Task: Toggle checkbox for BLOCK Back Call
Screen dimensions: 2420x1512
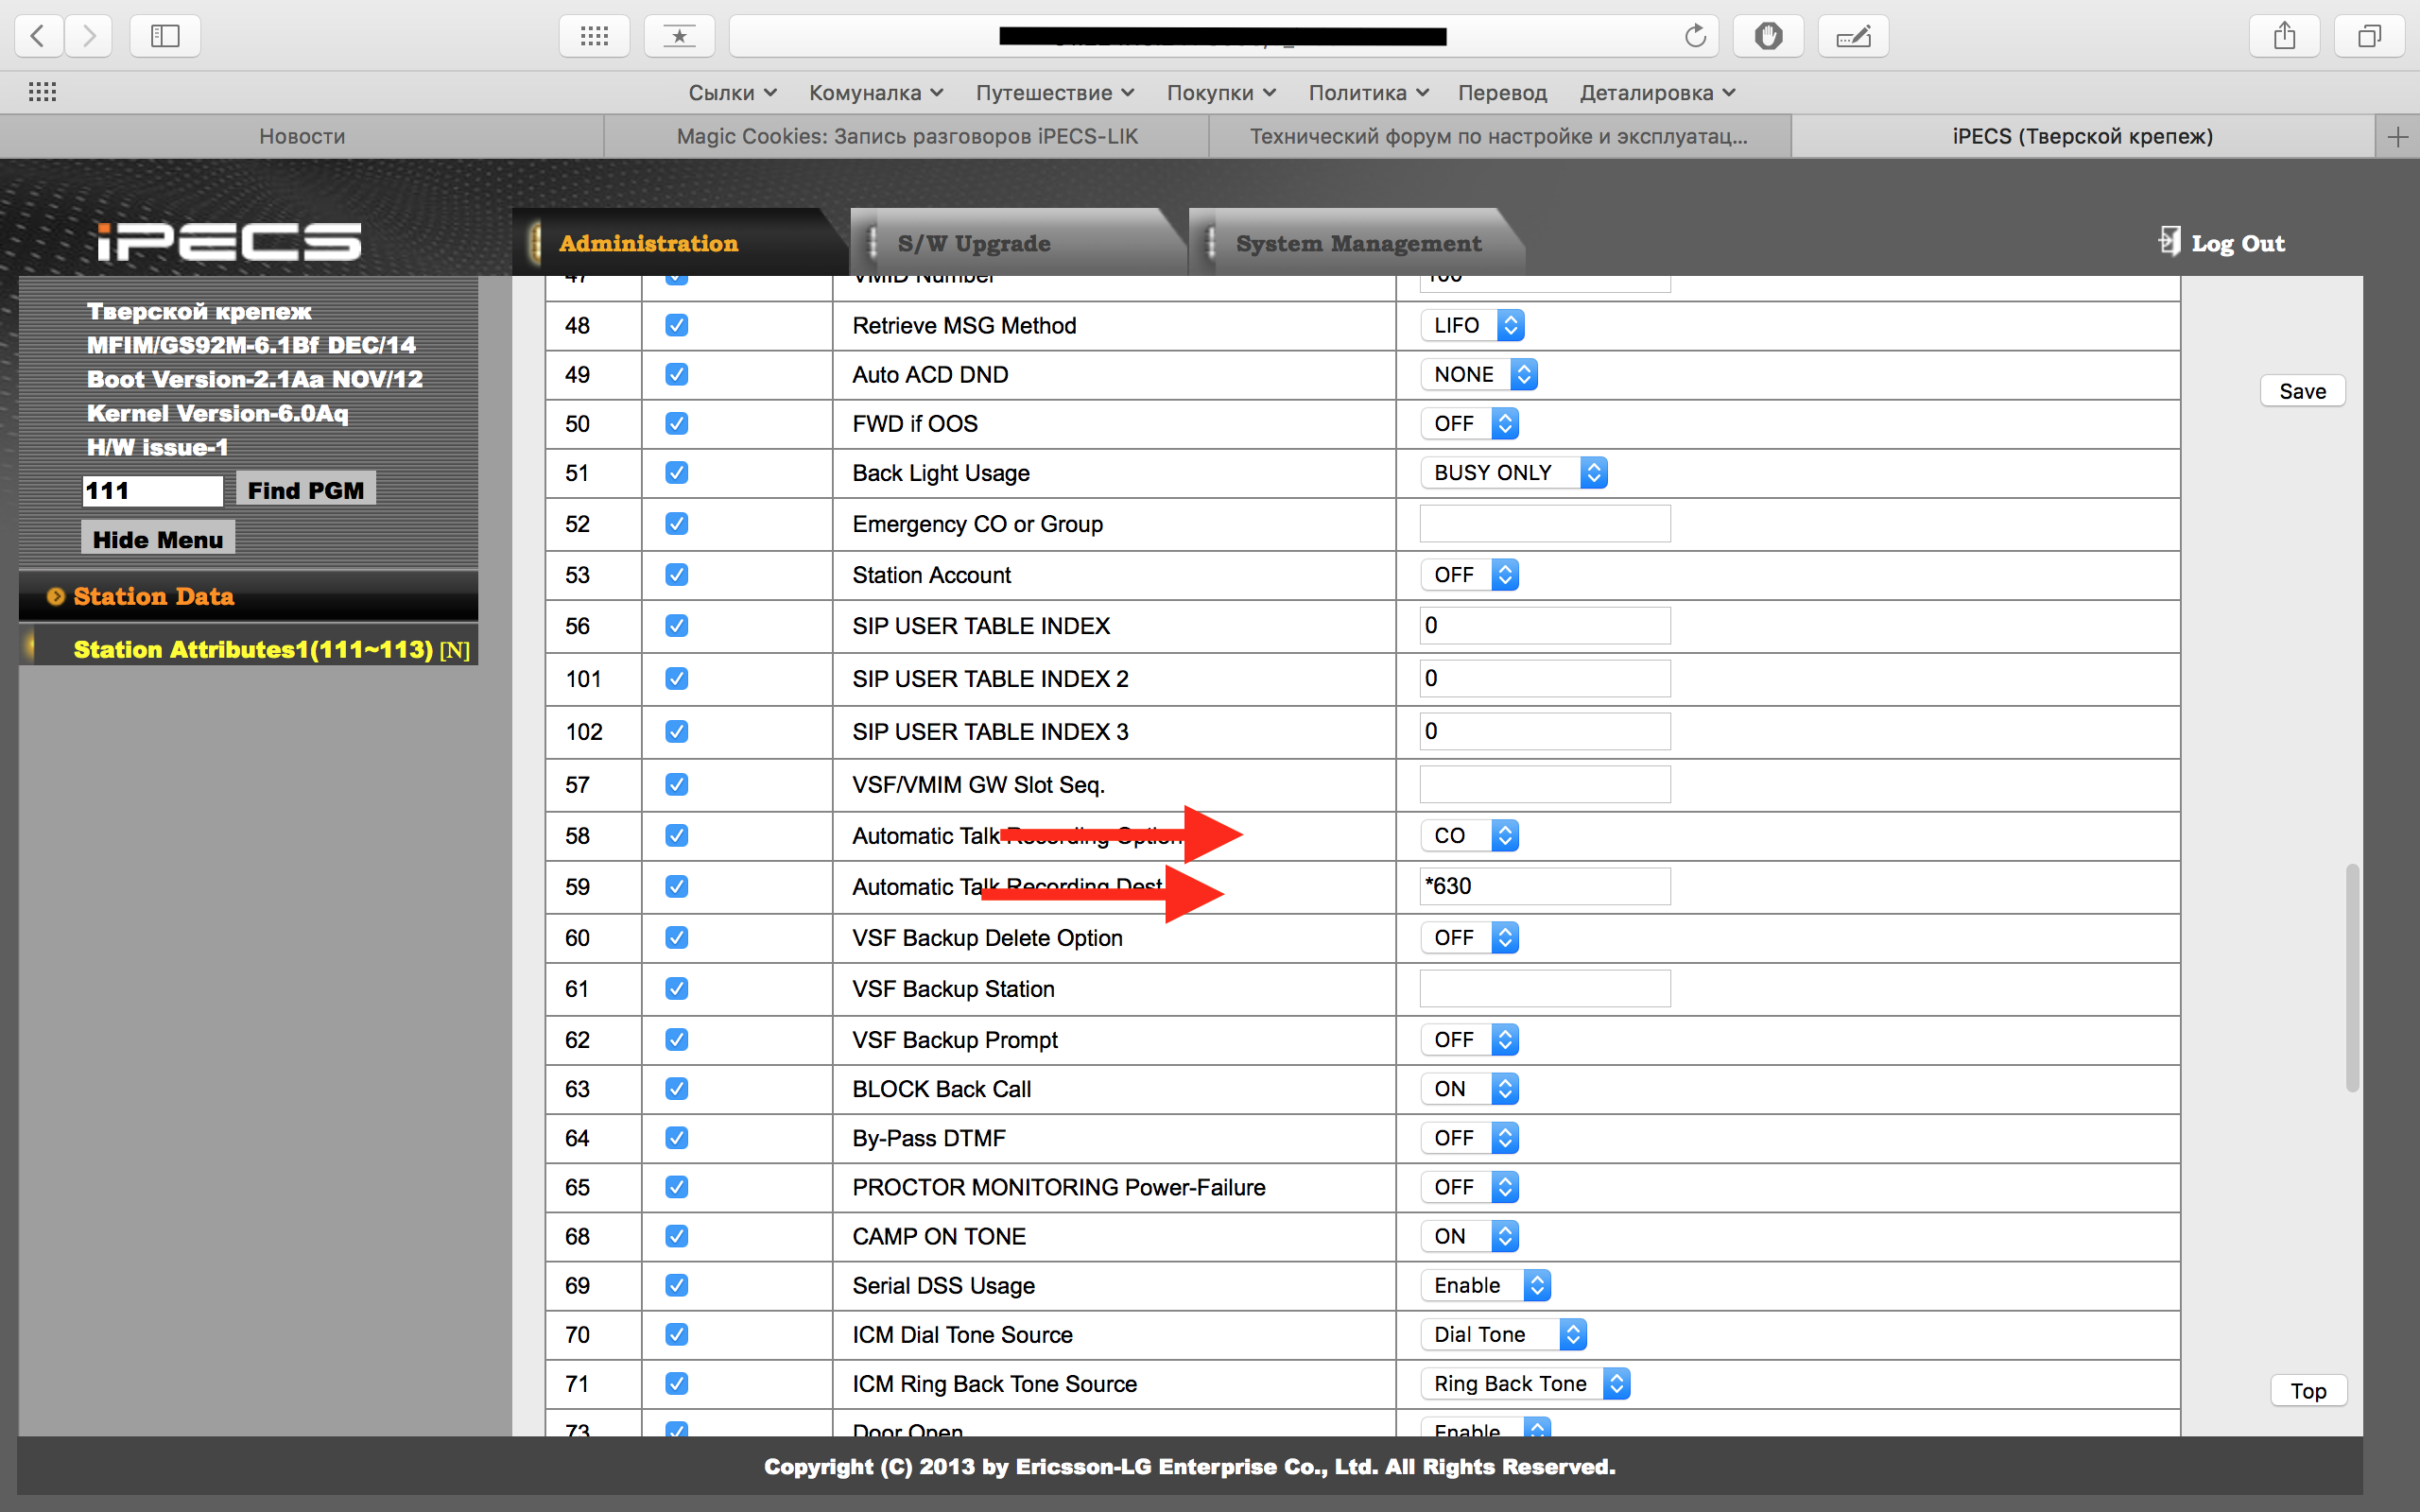Action: pyautogui.click(x=677, y=1089)
